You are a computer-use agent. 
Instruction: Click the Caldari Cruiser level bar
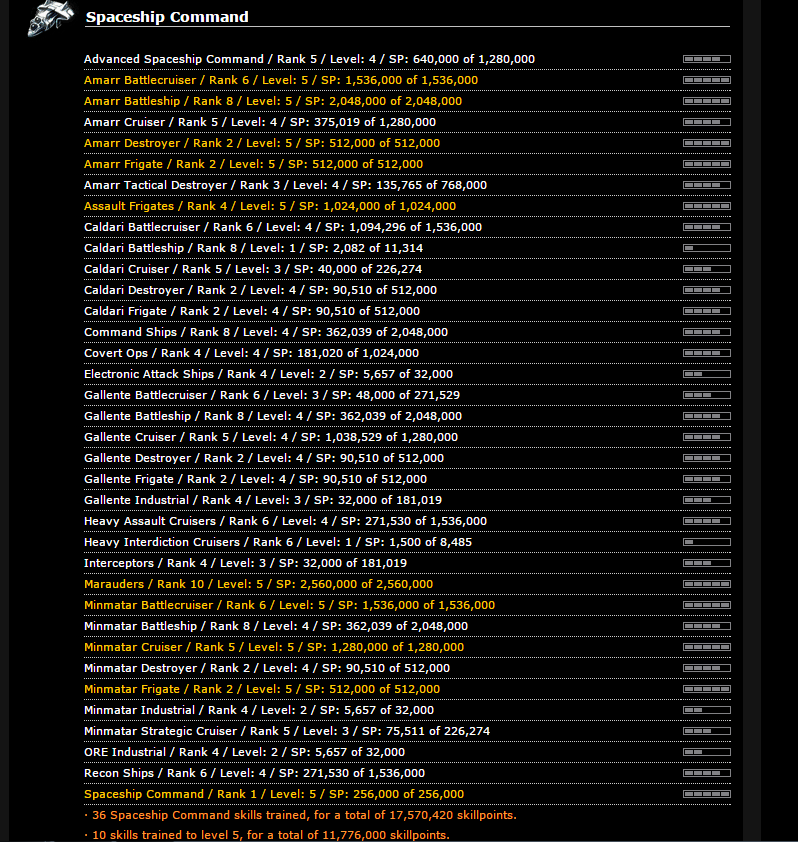click(707, 269)
